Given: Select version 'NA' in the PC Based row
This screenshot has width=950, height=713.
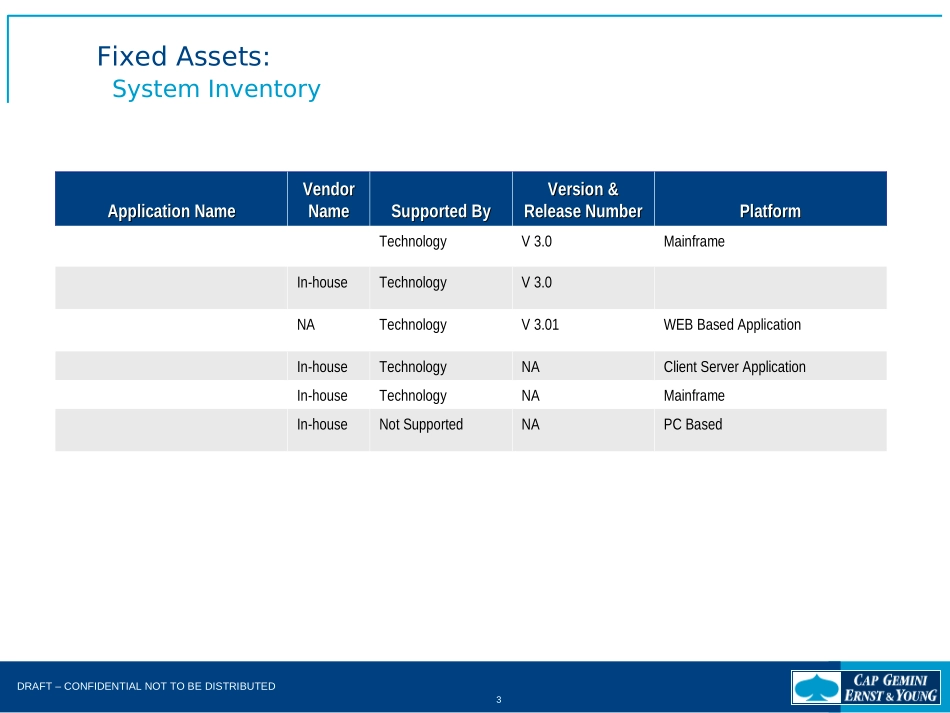Looking at the screenshot, I should (x=531, y=425).
